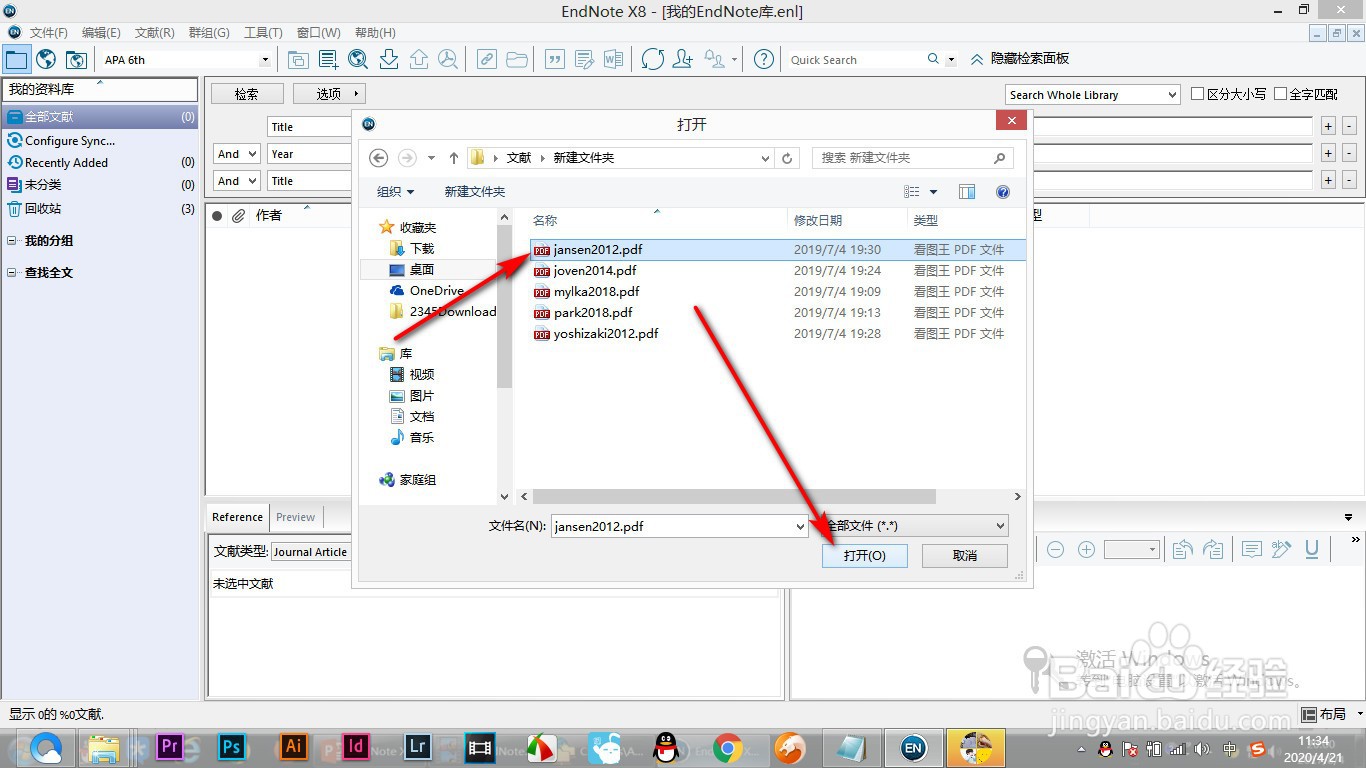
Task: Open Online Search globe-magnifier icon
Action: coord(358,59)
